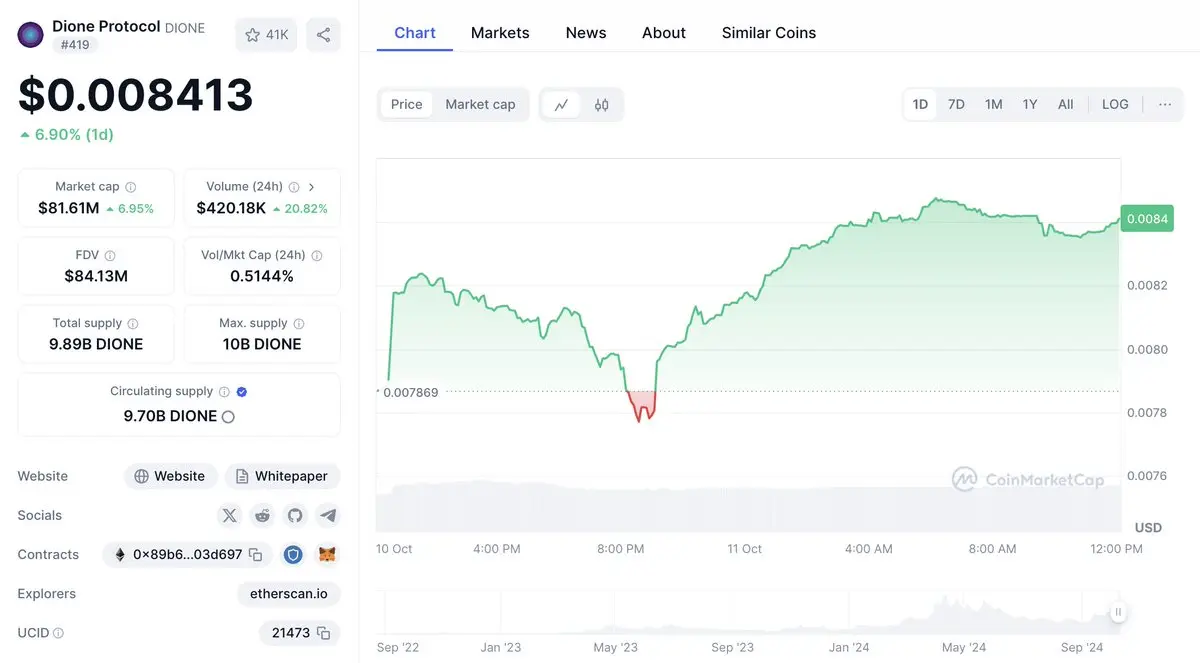The height and width of the screenshot is (663, 1200).
Task: Show Circulating supply info icon
Action: [x=224, y=392]
